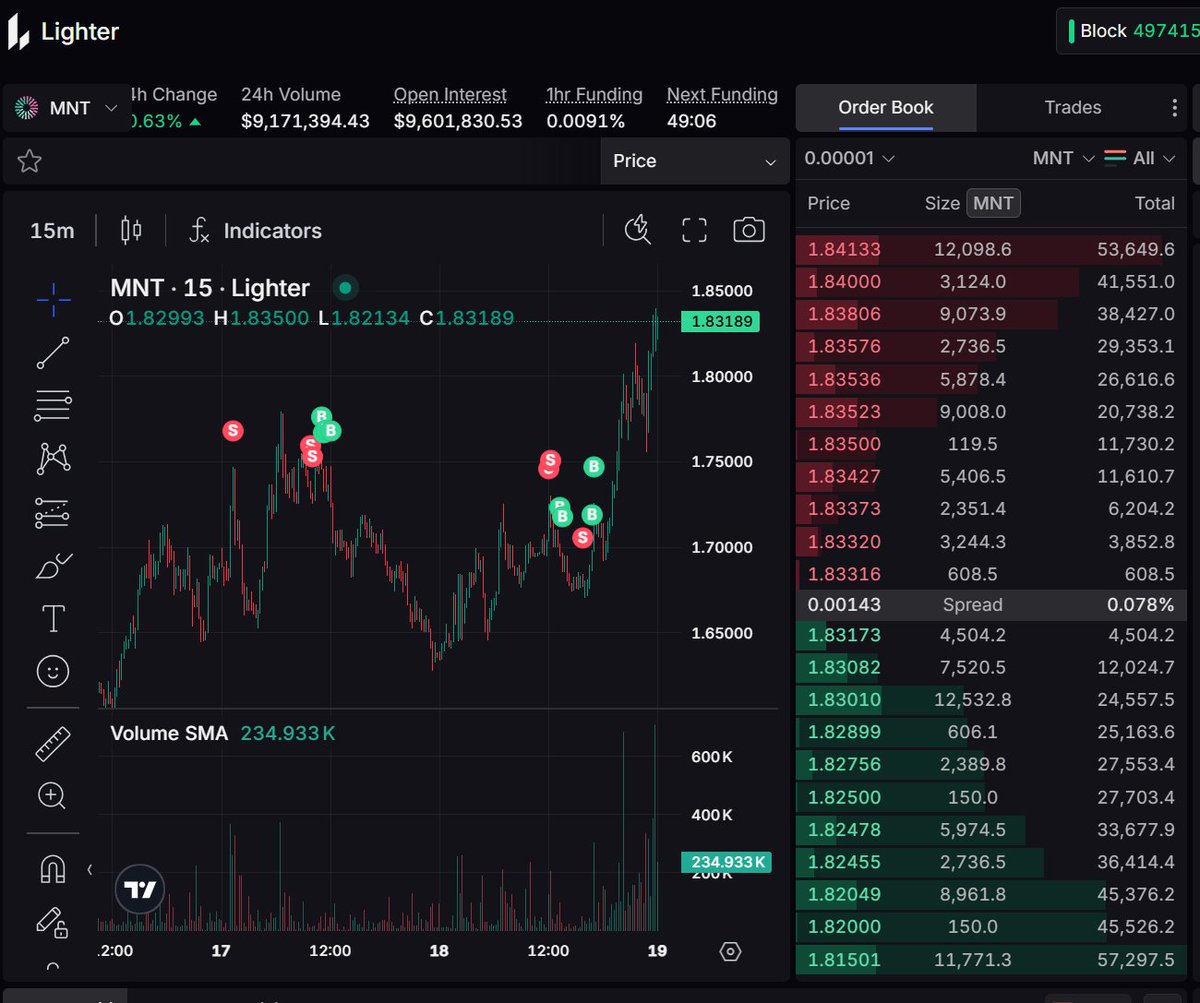Select the text annotation tool
1200x1003 pixels.
pos(53,618)
